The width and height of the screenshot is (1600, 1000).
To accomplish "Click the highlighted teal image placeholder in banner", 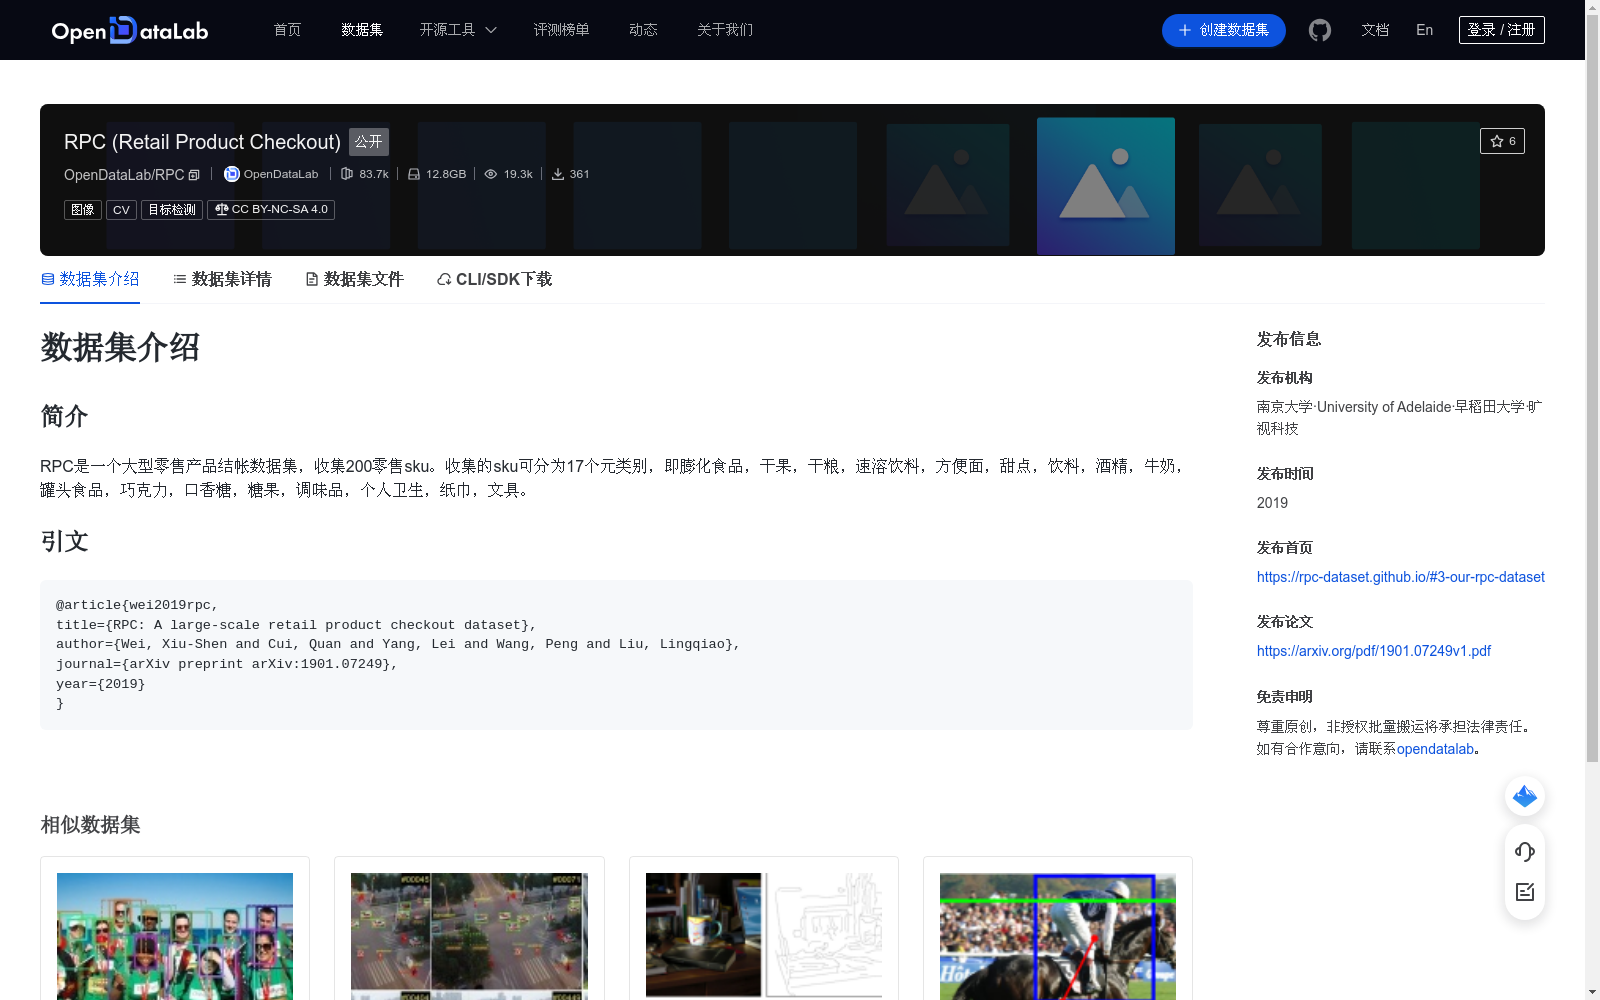I will click(x=1106, y=186).
